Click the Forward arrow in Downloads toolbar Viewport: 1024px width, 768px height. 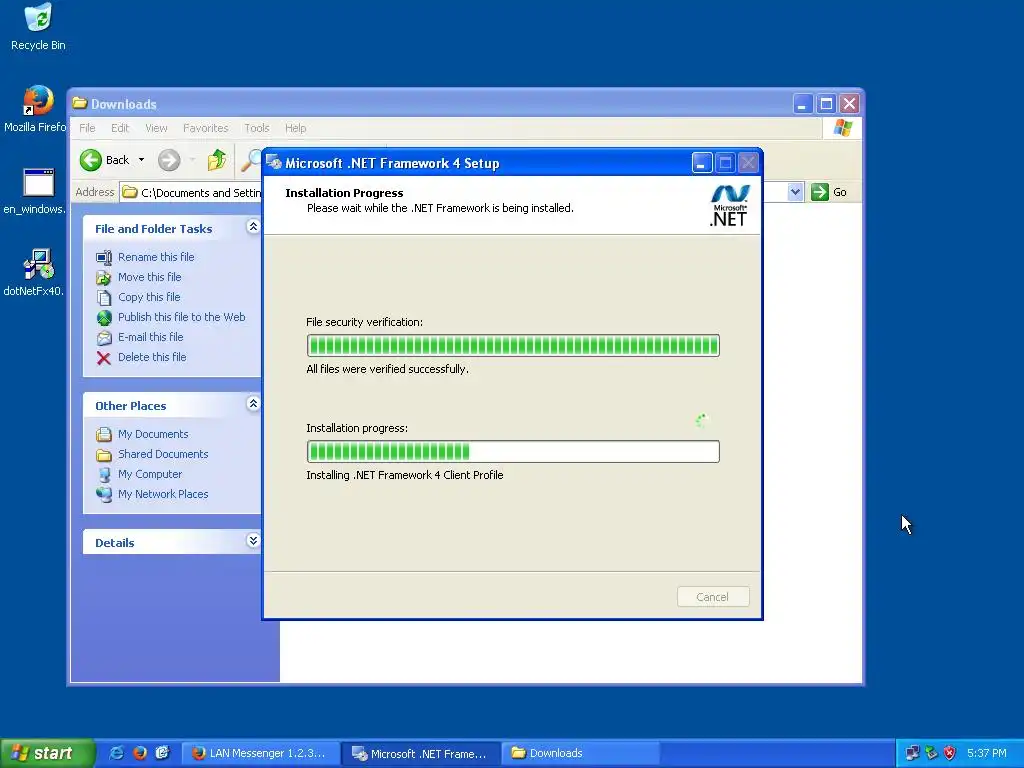pos(169,160)
